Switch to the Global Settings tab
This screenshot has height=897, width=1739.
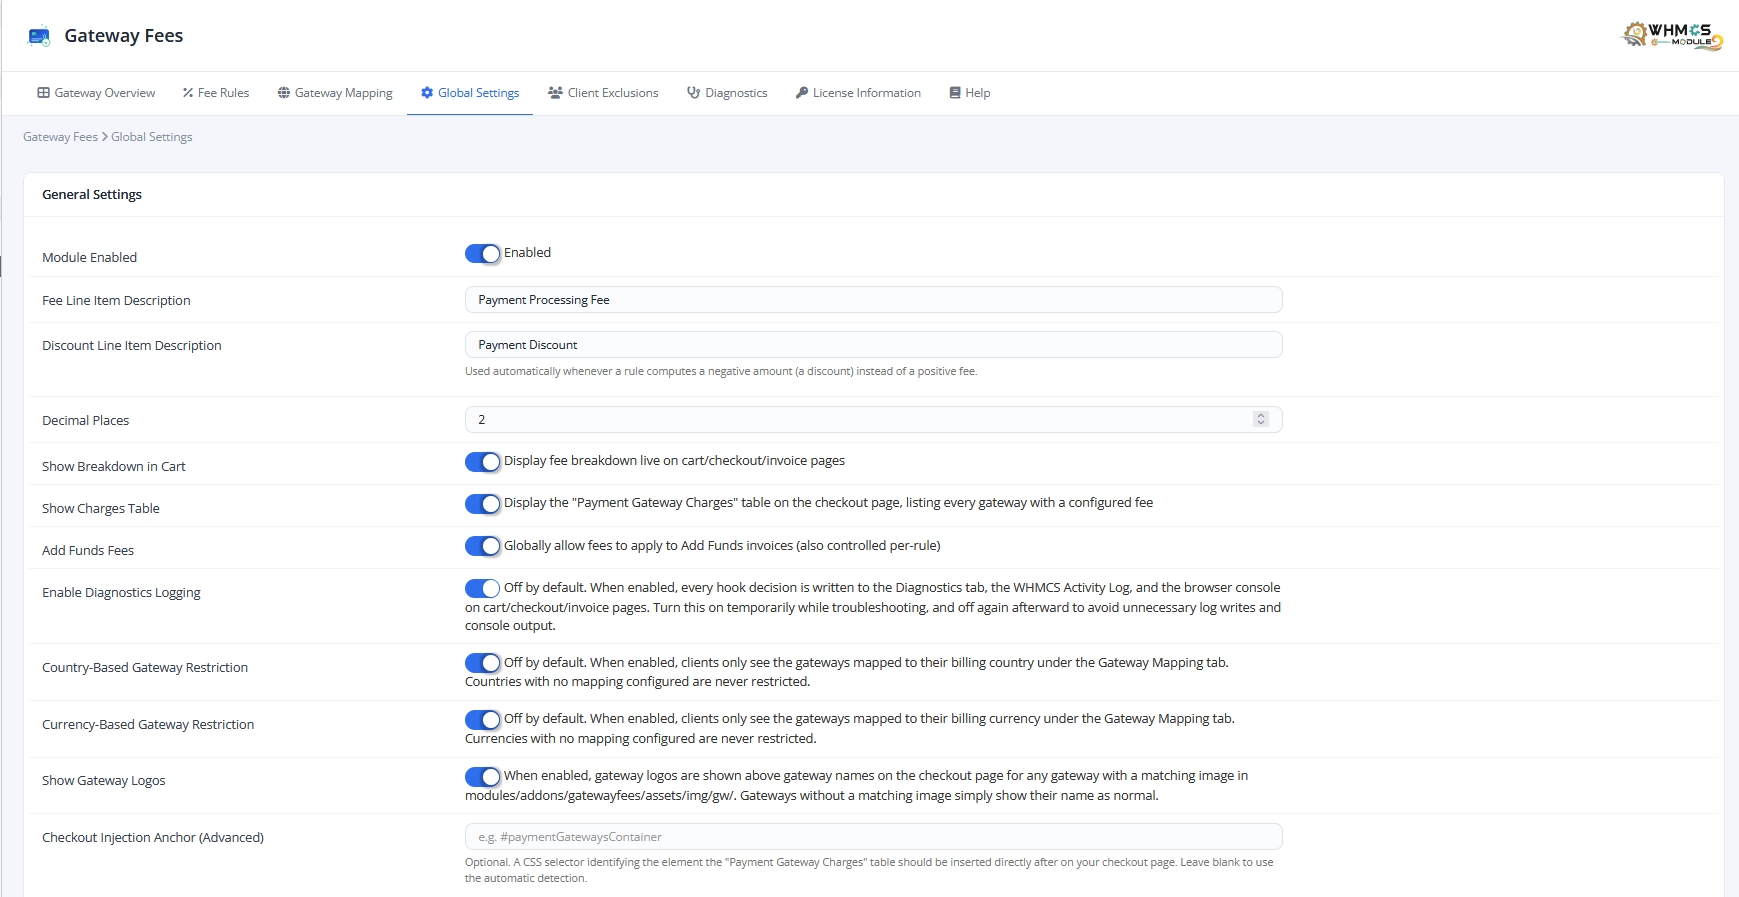pyautogui.click(x=470, y=93)
